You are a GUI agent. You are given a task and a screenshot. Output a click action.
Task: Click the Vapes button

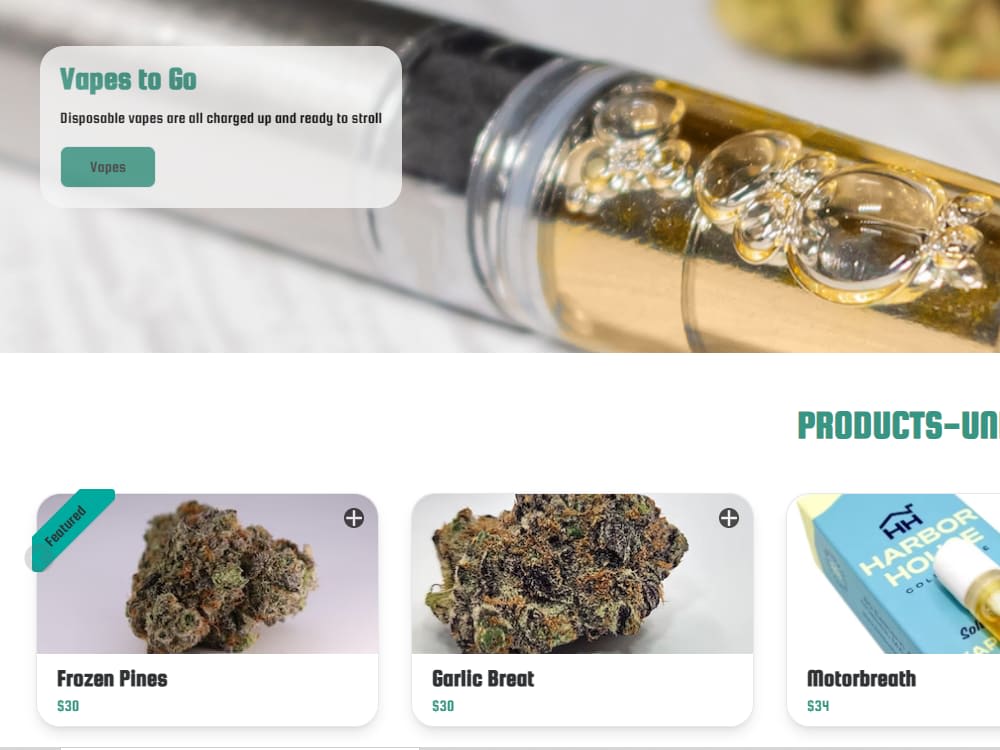click(x=108, y=167)
